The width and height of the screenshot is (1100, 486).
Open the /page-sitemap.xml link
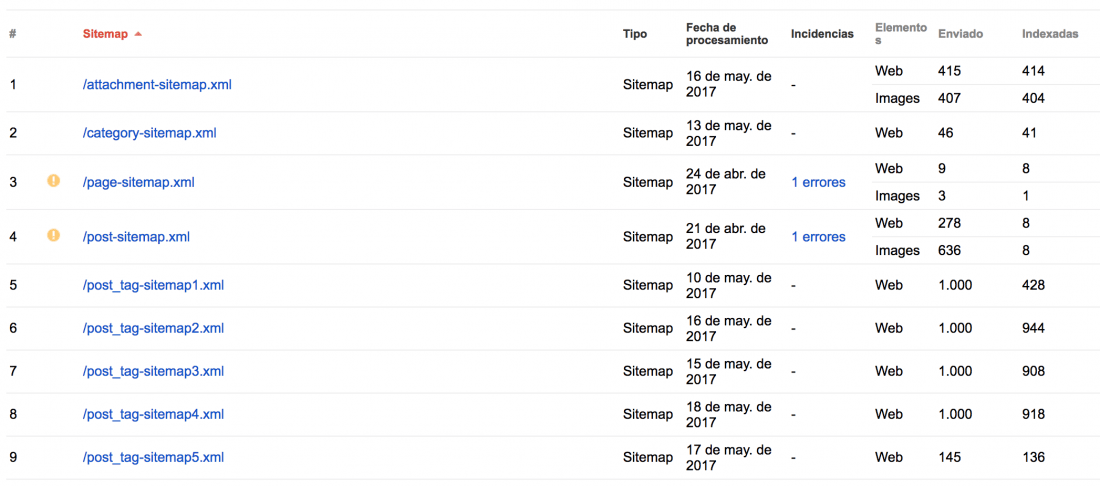tap(138, 182)
